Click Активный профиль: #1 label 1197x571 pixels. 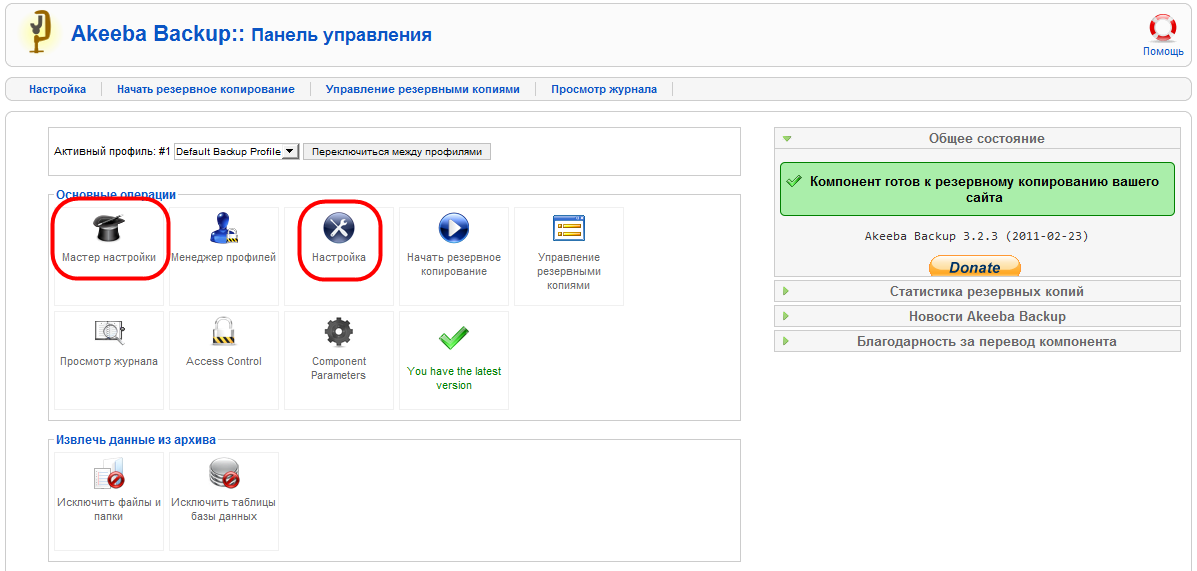[111, 151]
